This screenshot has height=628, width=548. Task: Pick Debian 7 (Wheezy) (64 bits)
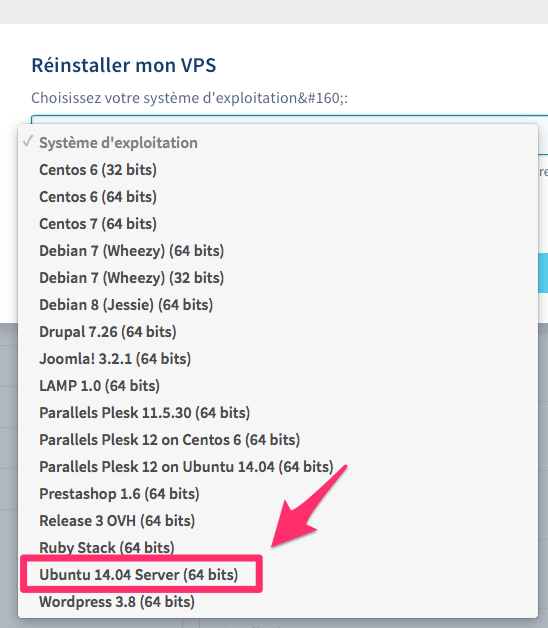click(x=278, y=251)
